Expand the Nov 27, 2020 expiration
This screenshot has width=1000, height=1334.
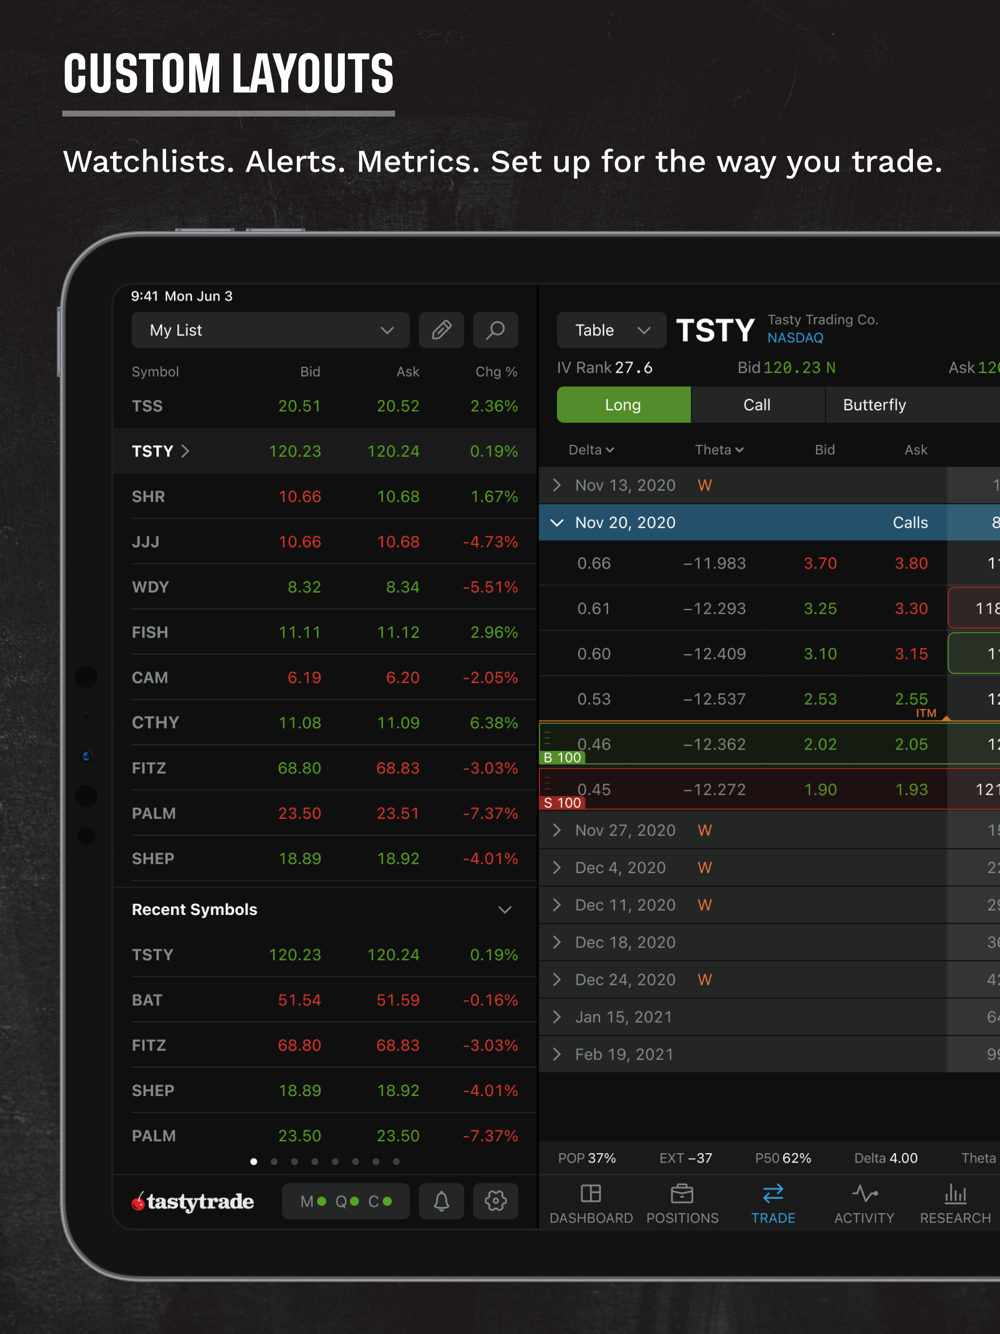tap(557, 830)
